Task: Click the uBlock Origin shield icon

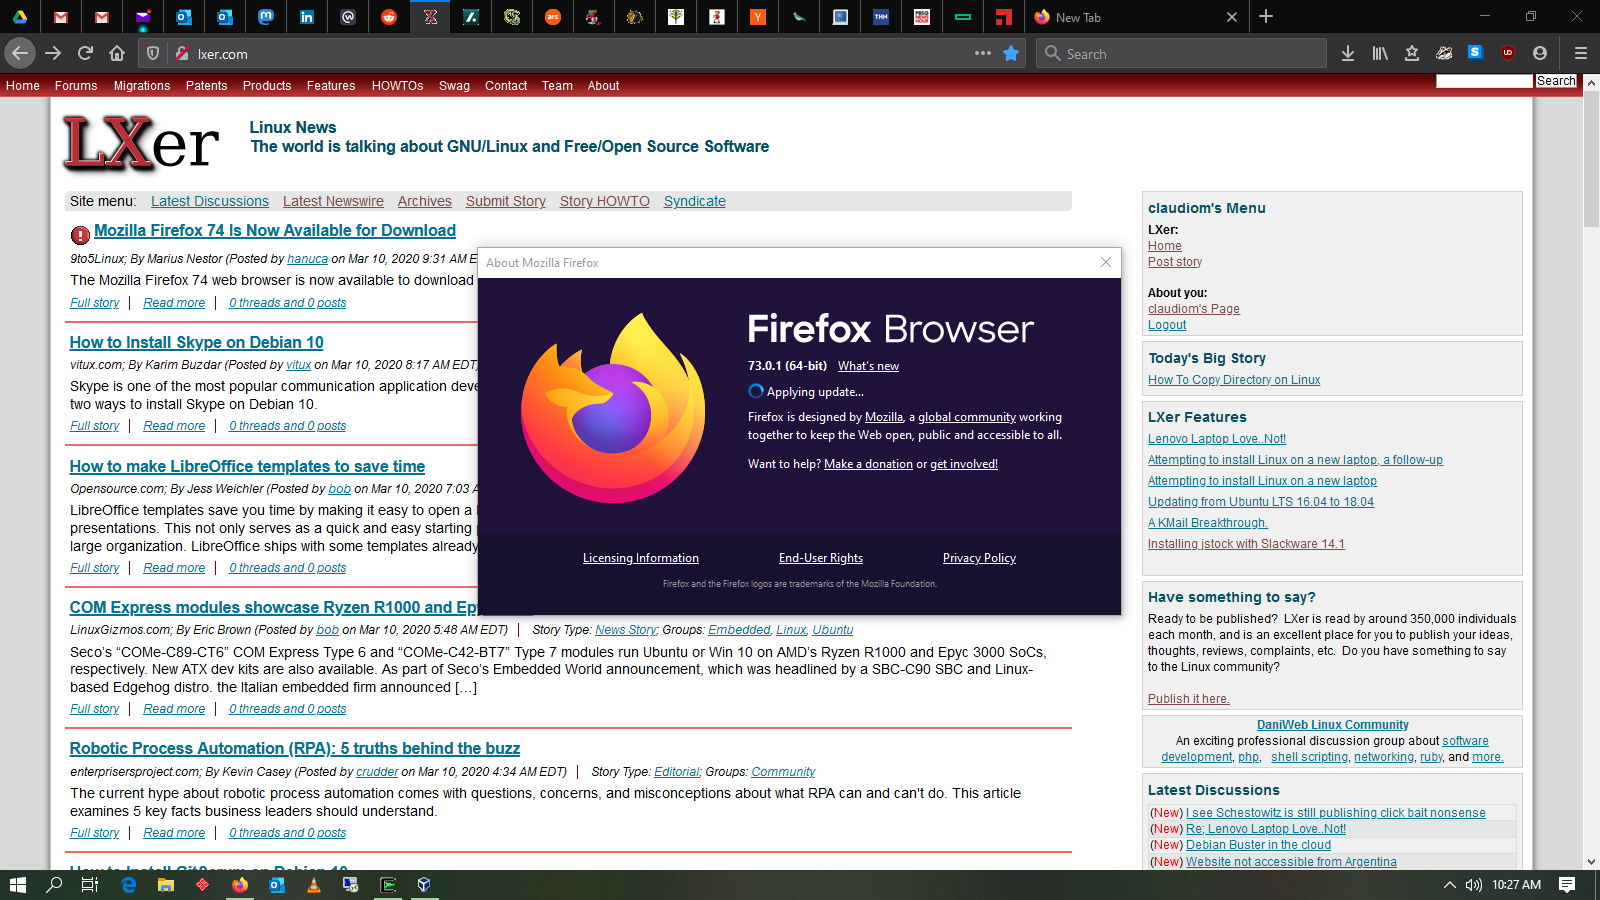Action: pyautogui.click(x=1508, y=53)
